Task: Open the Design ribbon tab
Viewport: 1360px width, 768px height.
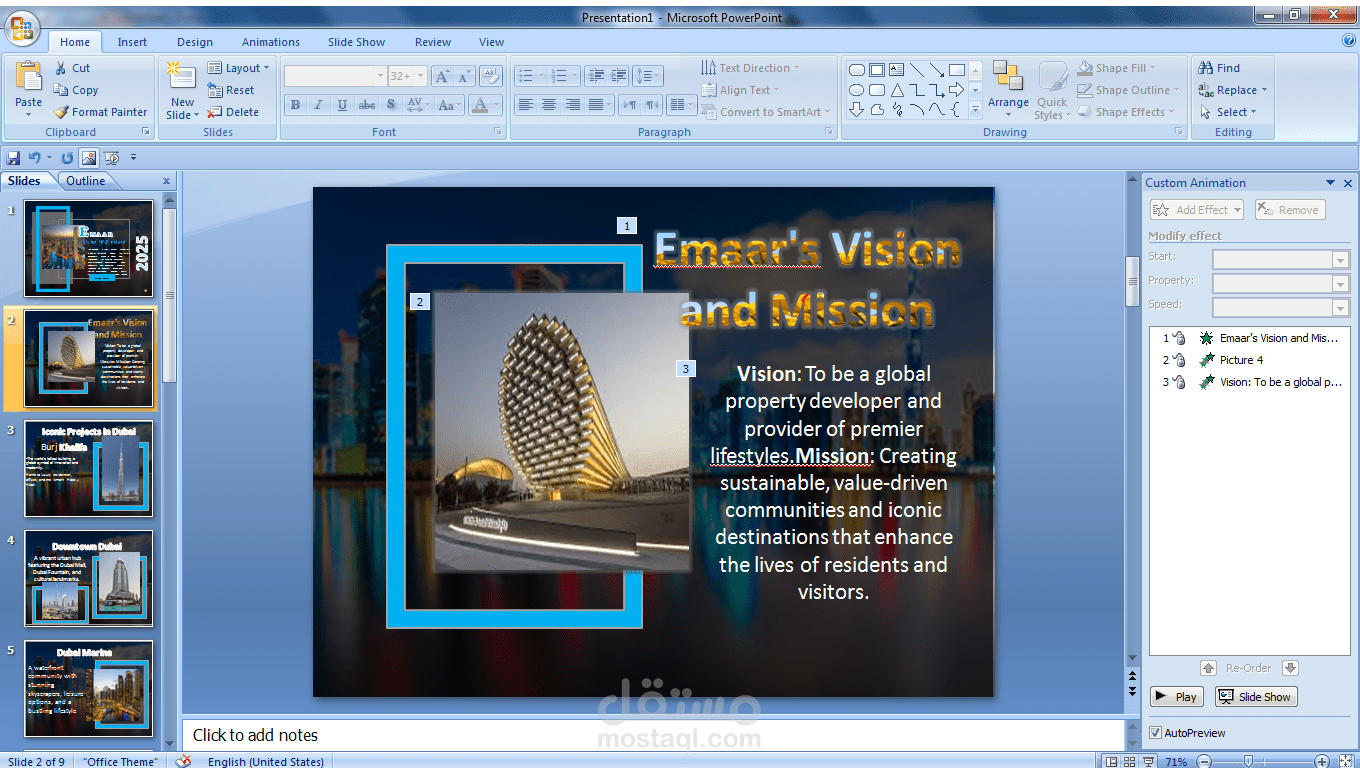Action: tap(195, 42)
